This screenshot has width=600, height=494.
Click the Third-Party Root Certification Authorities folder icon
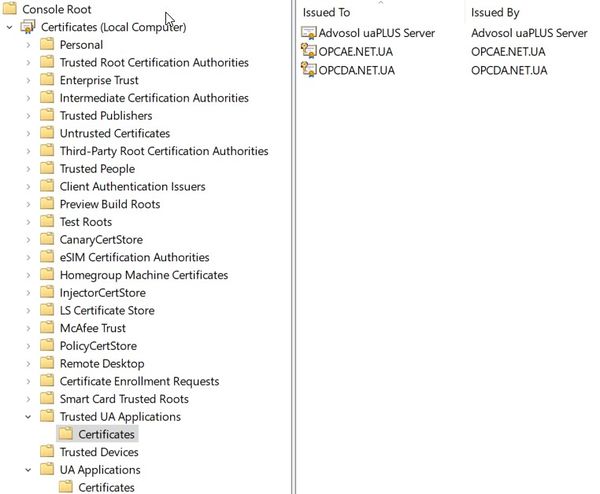[47, 151]
